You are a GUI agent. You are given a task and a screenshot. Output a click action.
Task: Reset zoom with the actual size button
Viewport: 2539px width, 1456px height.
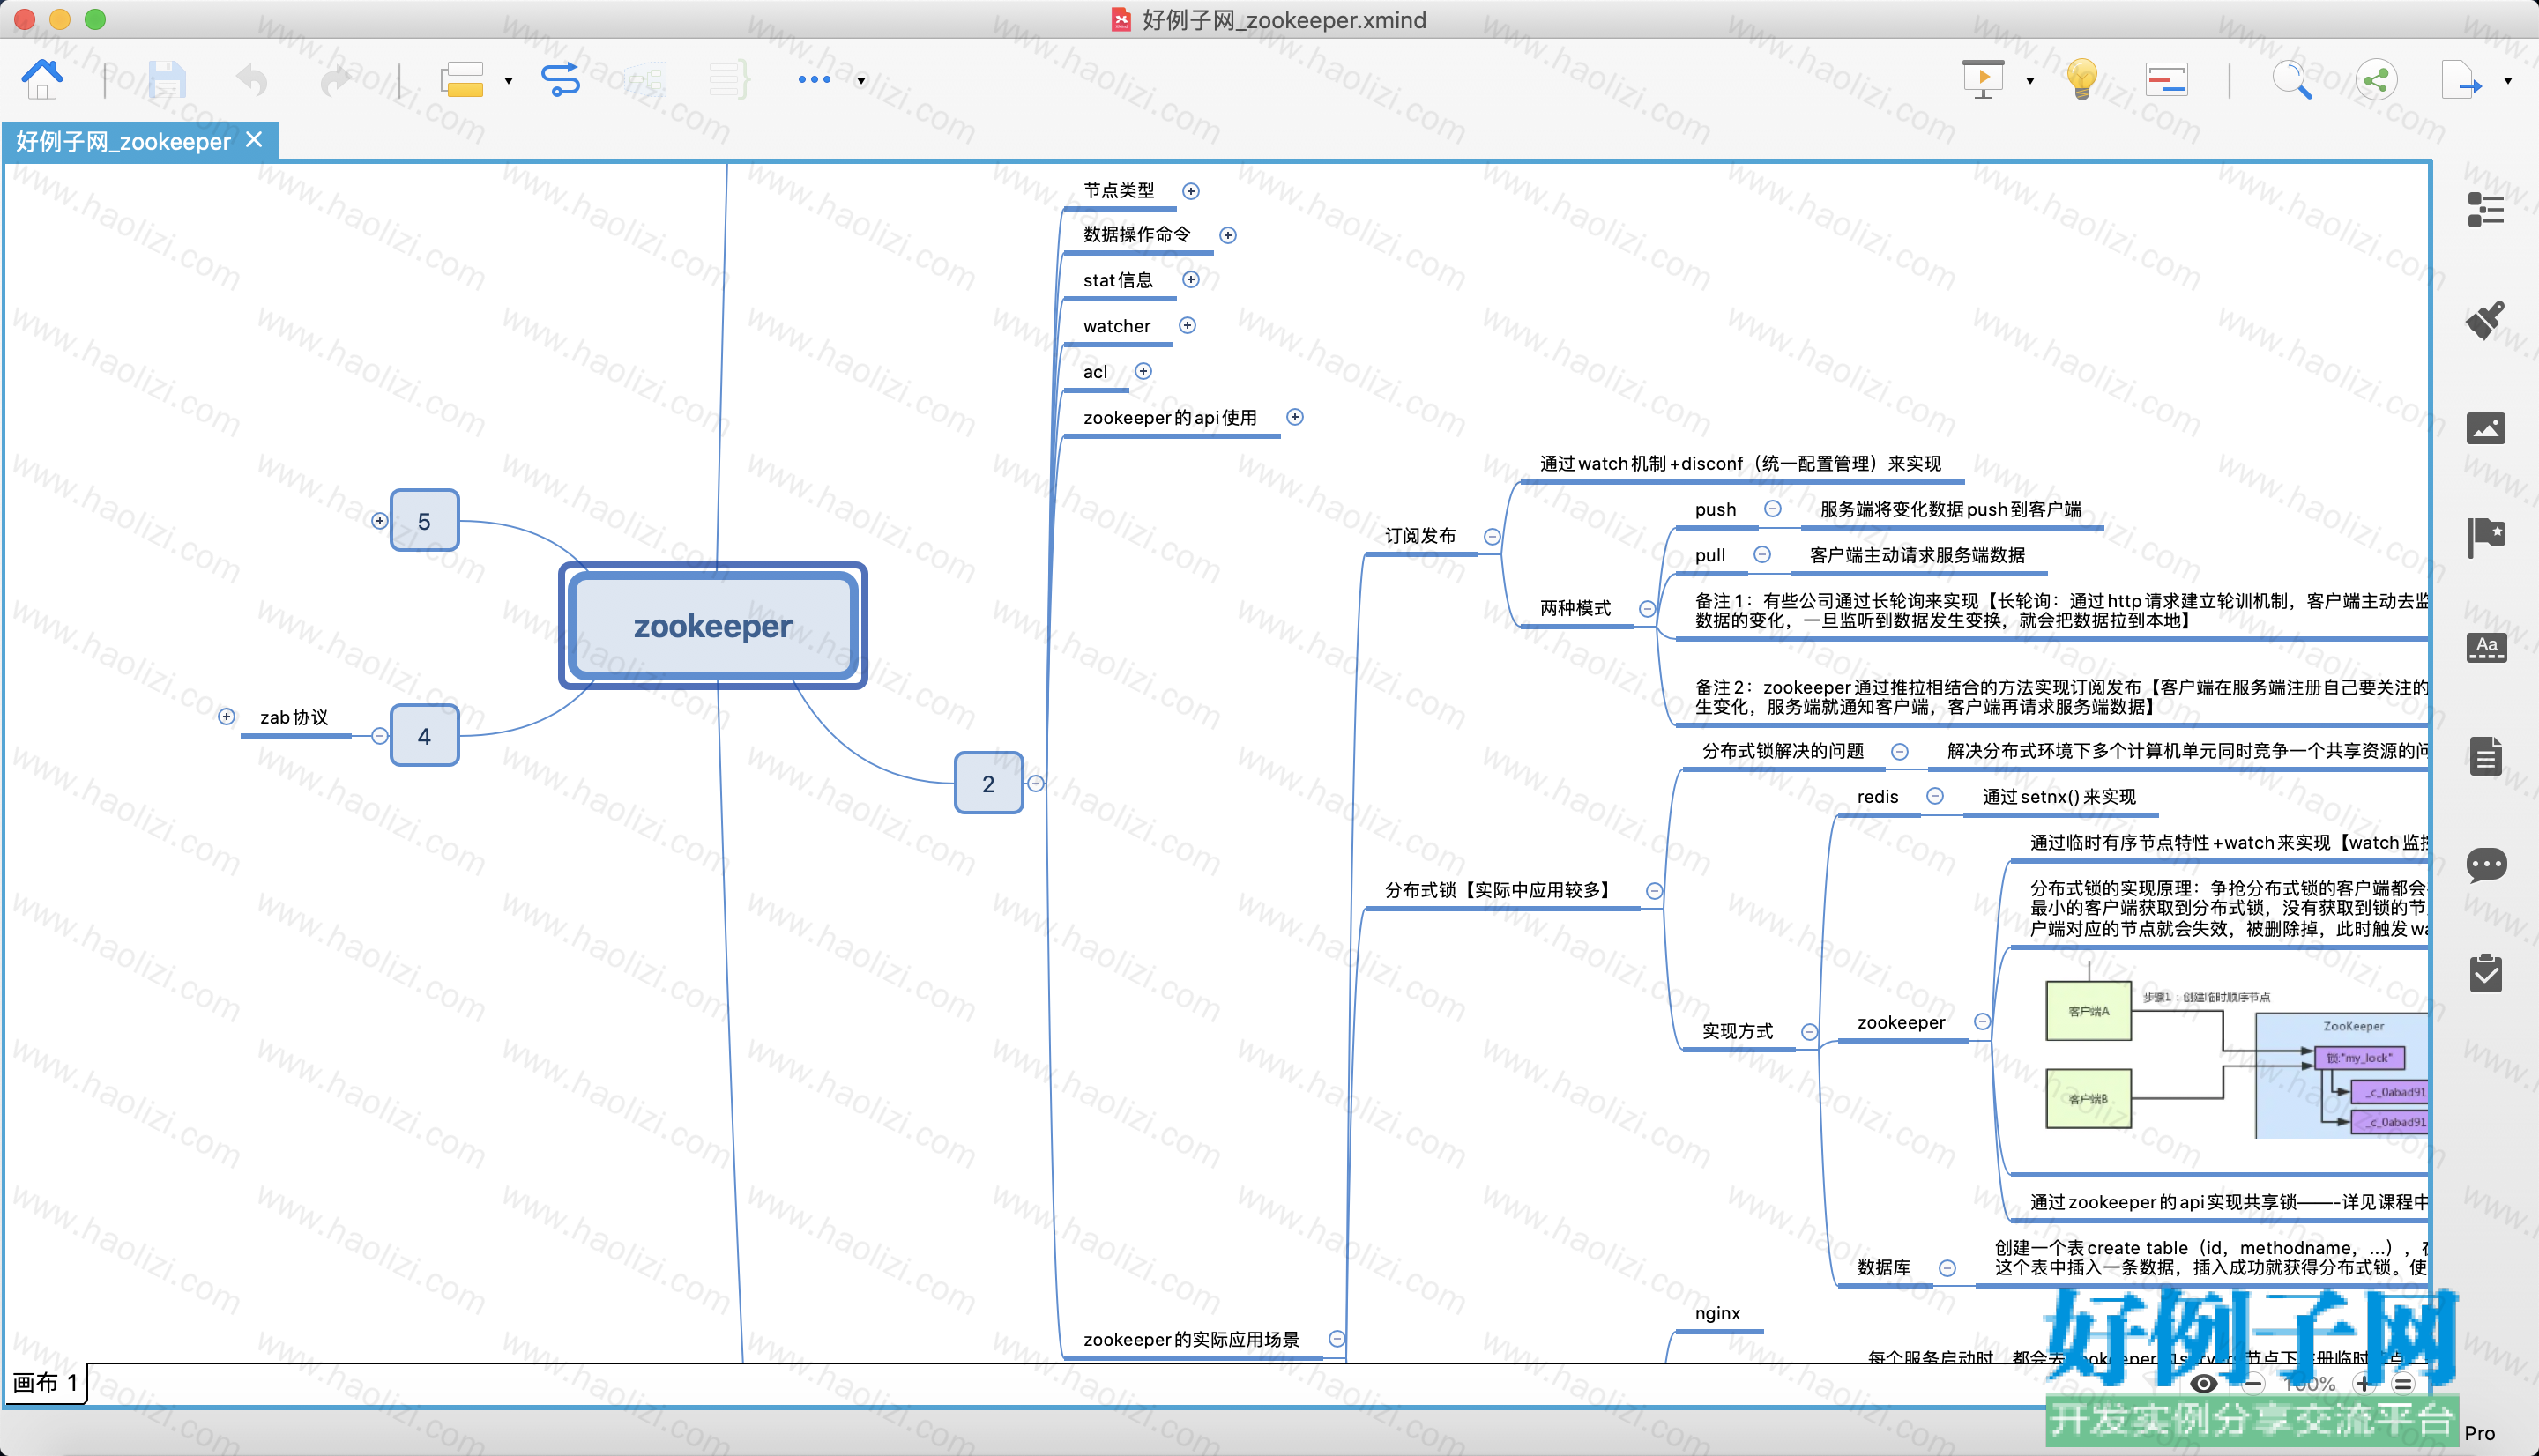coord(2404,1384)
